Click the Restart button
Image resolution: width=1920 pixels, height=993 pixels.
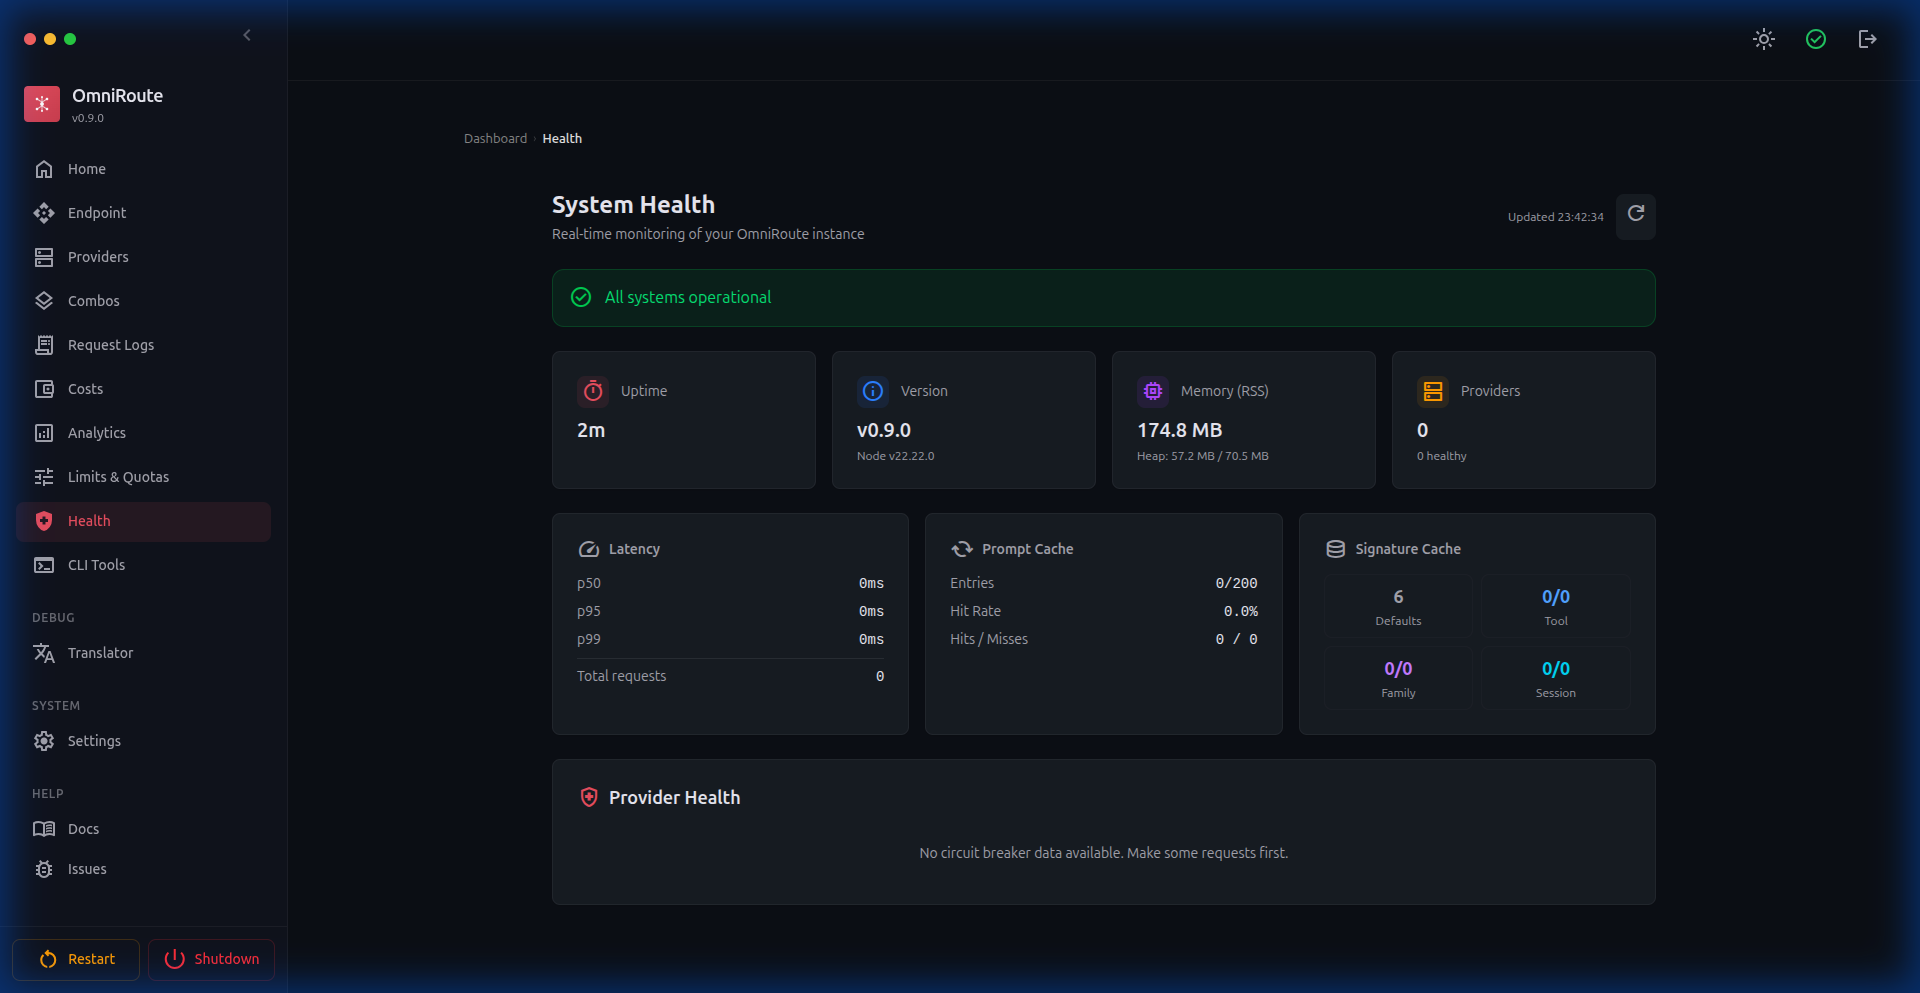click(x=77, y=959)
